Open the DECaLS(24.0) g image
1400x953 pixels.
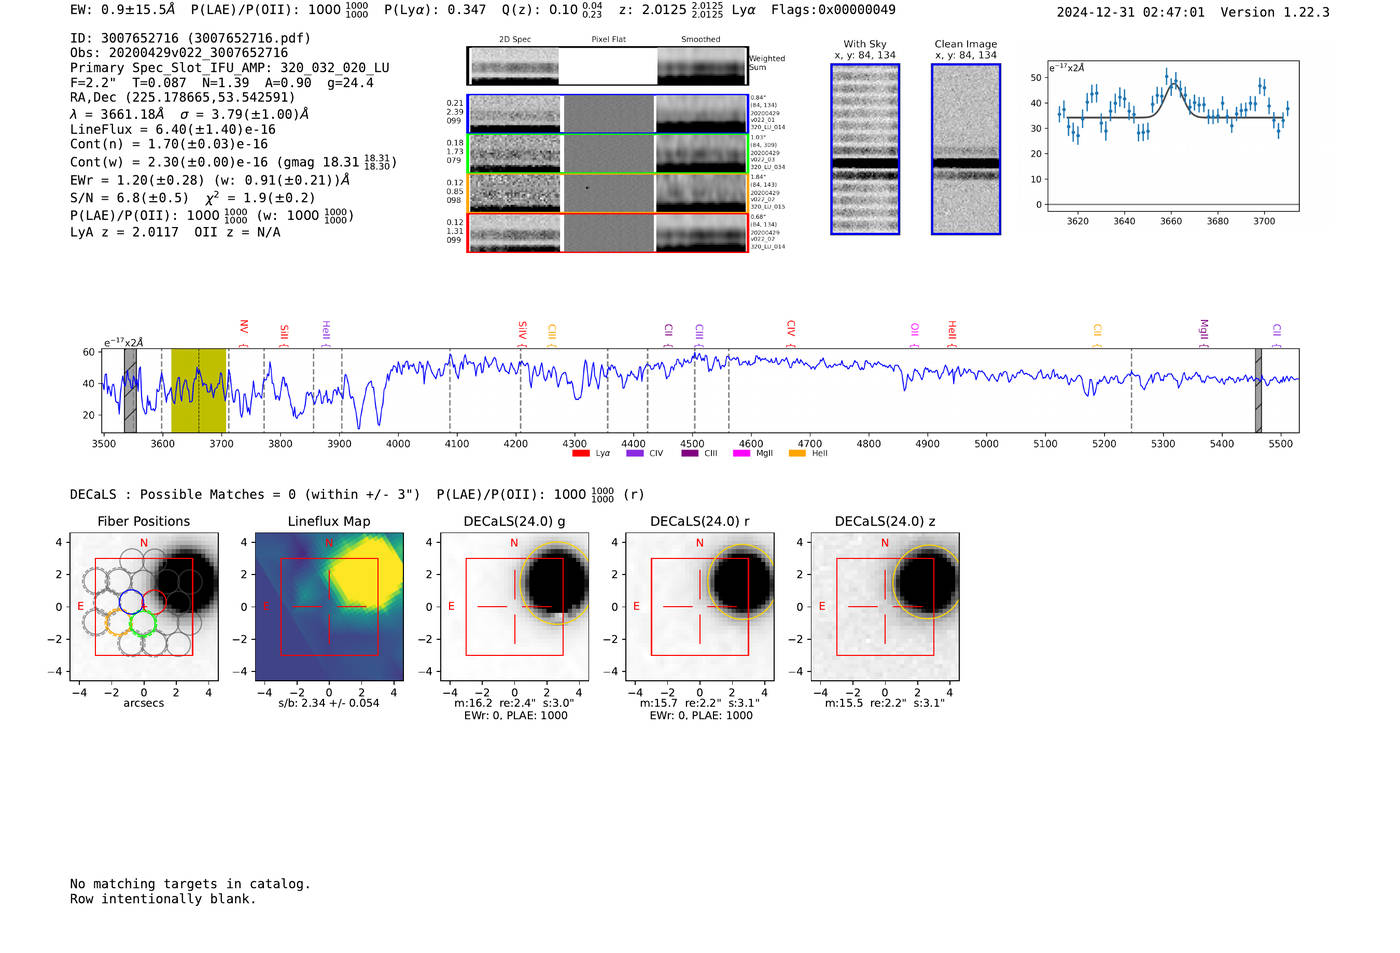point(514,607)
